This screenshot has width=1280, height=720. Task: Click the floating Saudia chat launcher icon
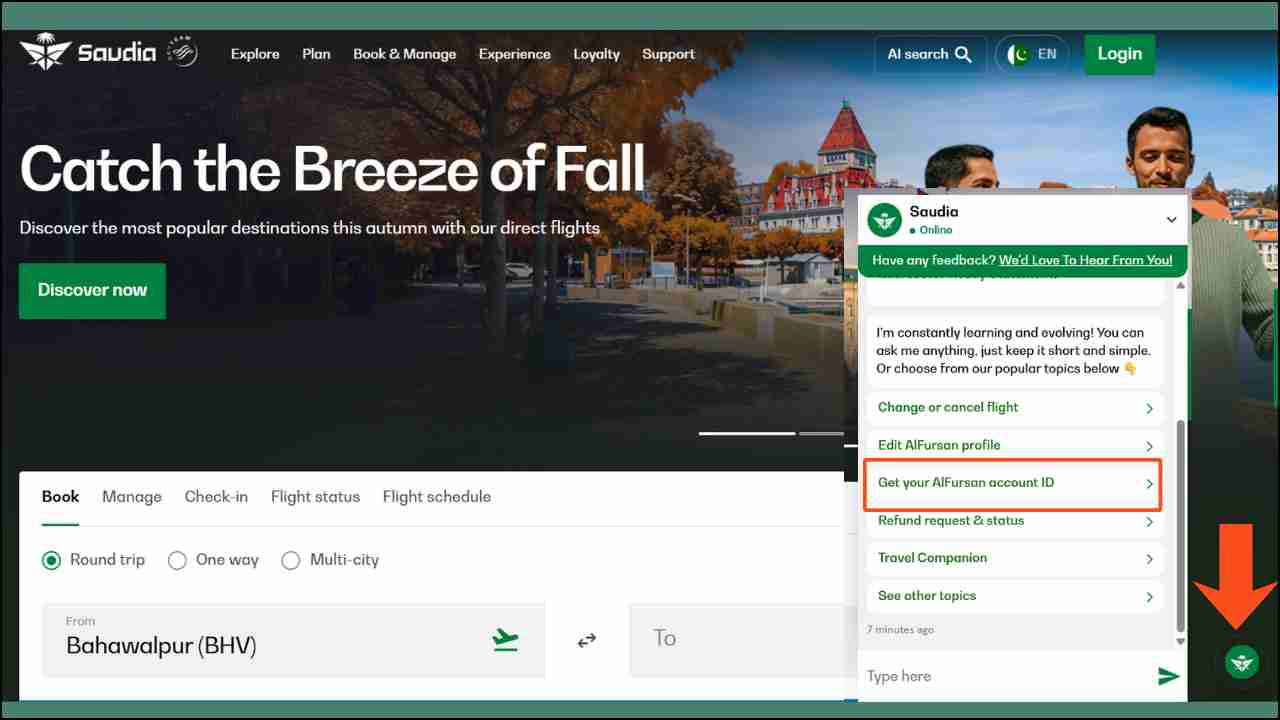[x=1242, y=661]
